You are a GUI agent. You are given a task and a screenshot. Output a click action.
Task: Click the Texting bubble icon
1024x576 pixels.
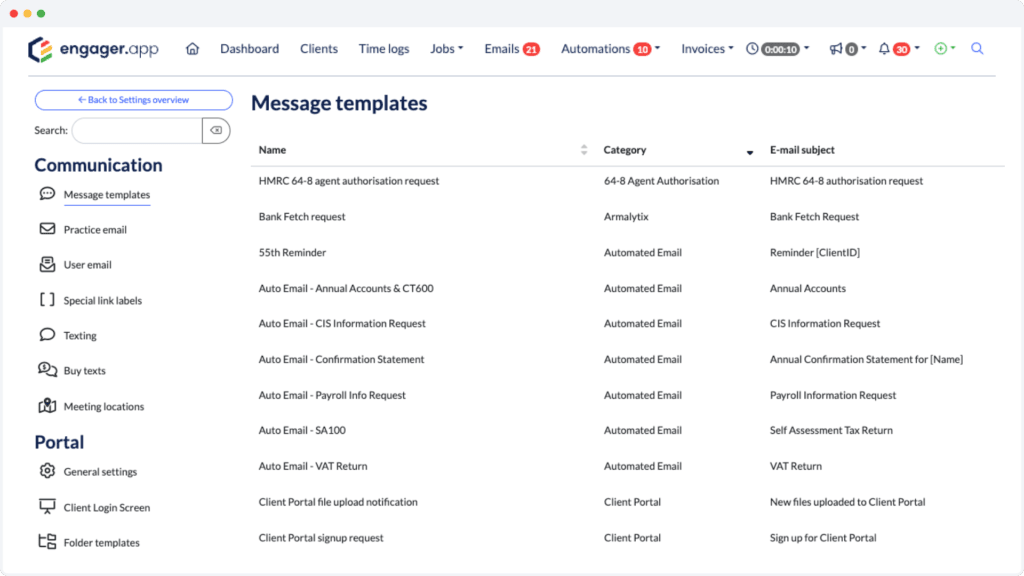point(47,335)
